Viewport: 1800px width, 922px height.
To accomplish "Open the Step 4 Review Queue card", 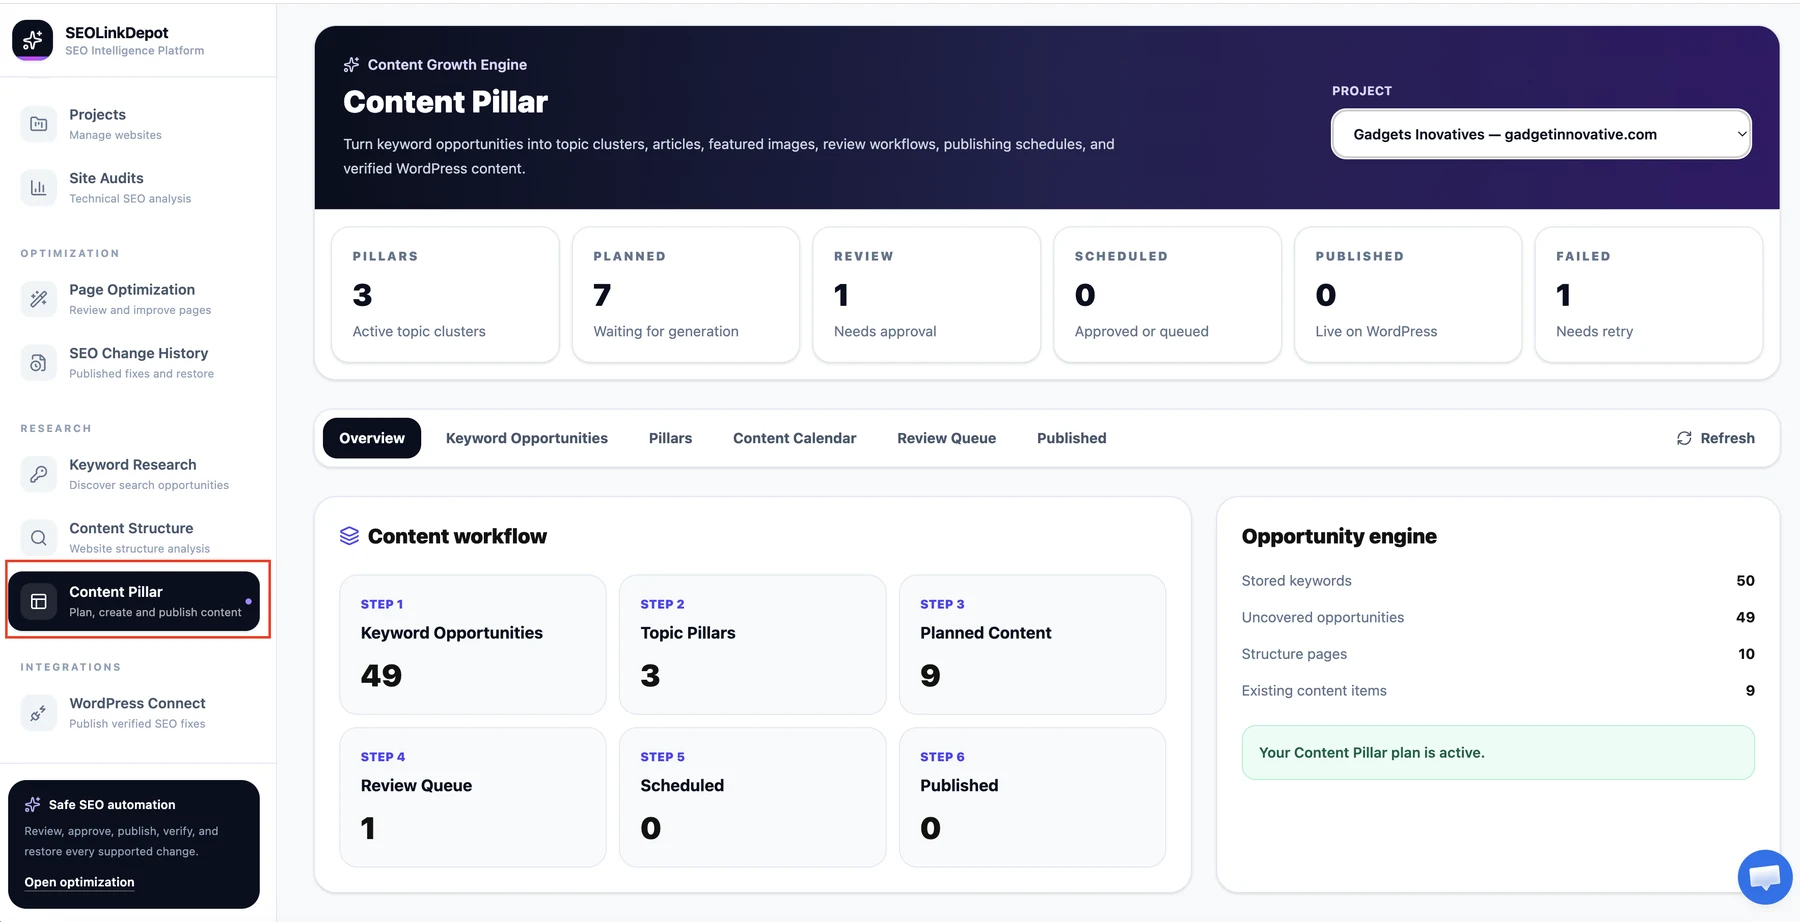I will (x=473, y=797).
